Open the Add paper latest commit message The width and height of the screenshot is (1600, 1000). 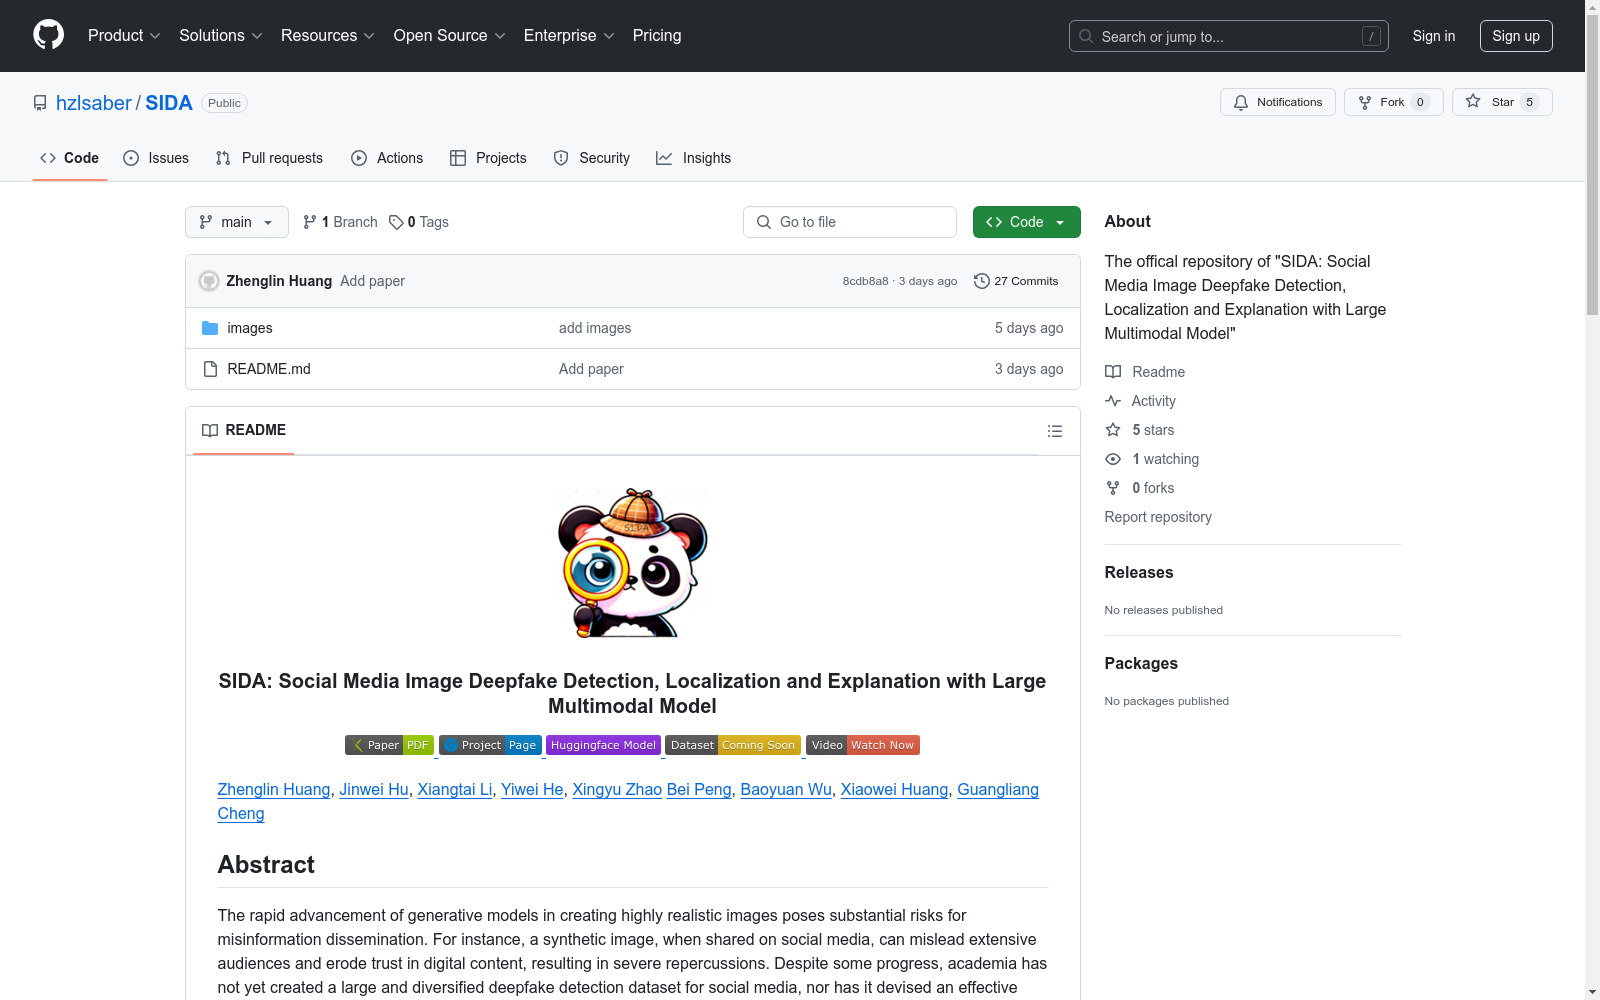(x=372, y=281)
